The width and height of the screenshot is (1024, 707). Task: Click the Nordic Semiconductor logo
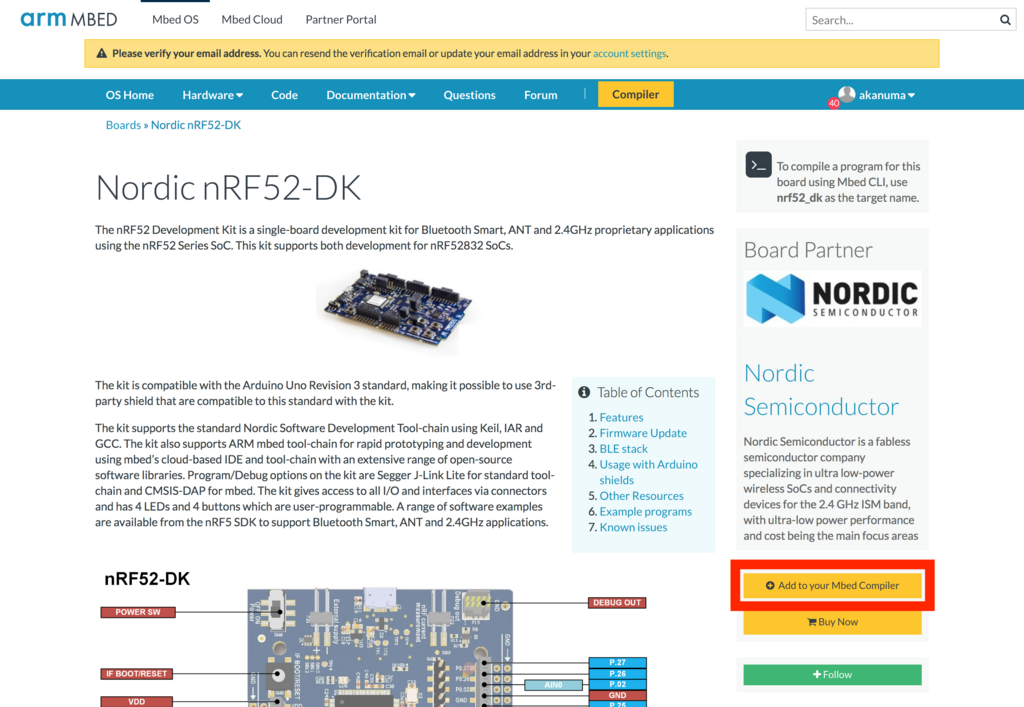click(833, 299)
